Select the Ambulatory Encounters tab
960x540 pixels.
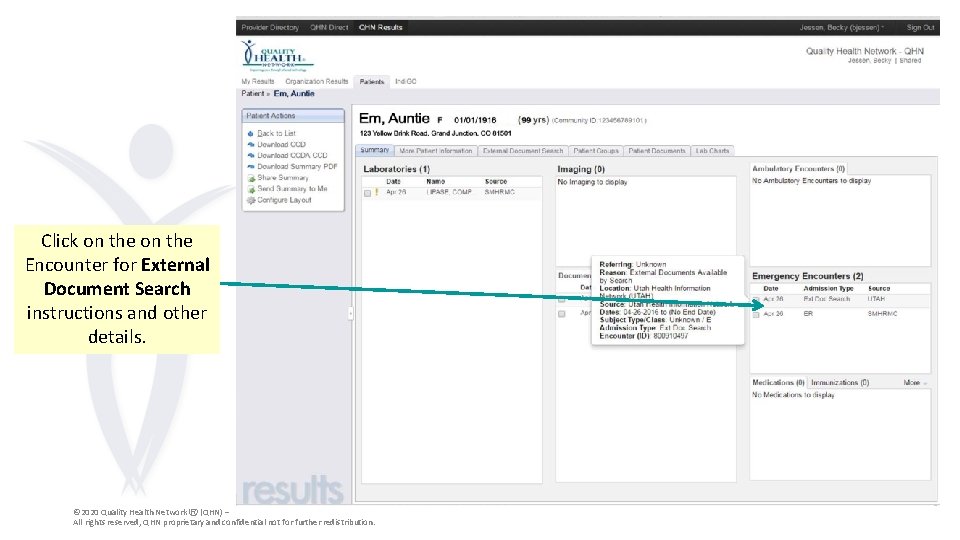(x=798, y=168)
